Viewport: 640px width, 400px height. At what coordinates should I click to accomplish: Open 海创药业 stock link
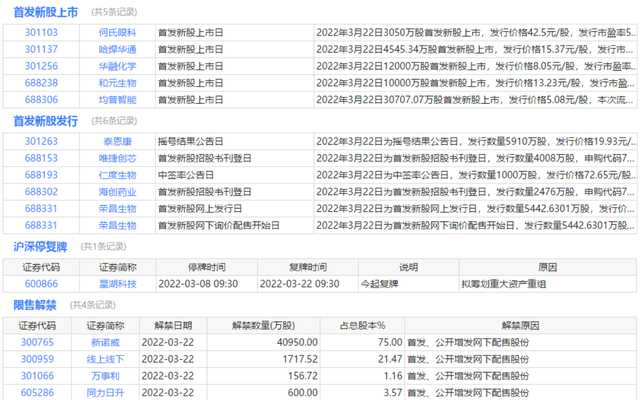(x=118, y=192)
